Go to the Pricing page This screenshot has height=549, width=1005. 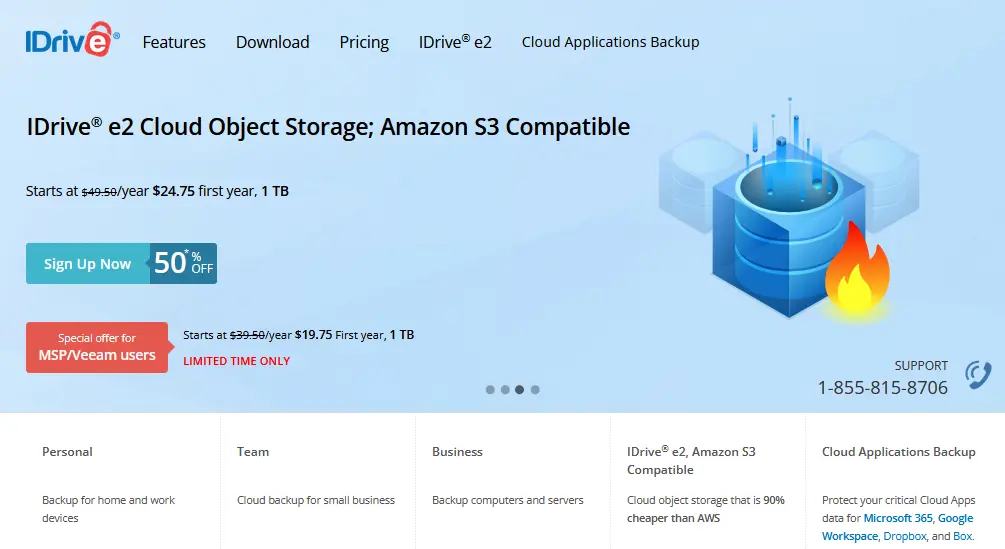coord(364,42)
